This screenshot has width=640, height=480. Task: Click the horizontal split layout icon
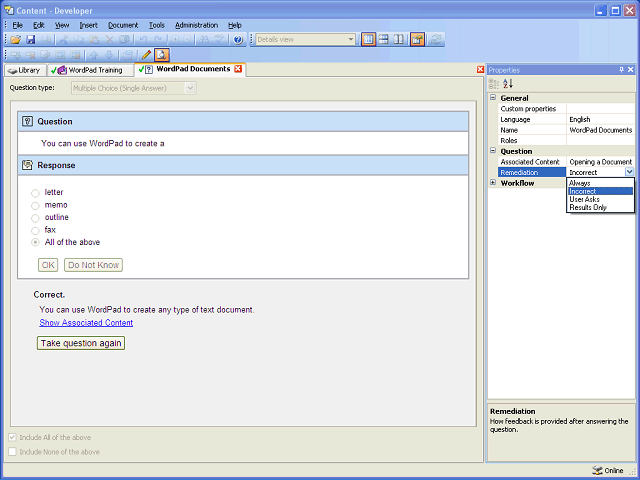click(384, 40)
